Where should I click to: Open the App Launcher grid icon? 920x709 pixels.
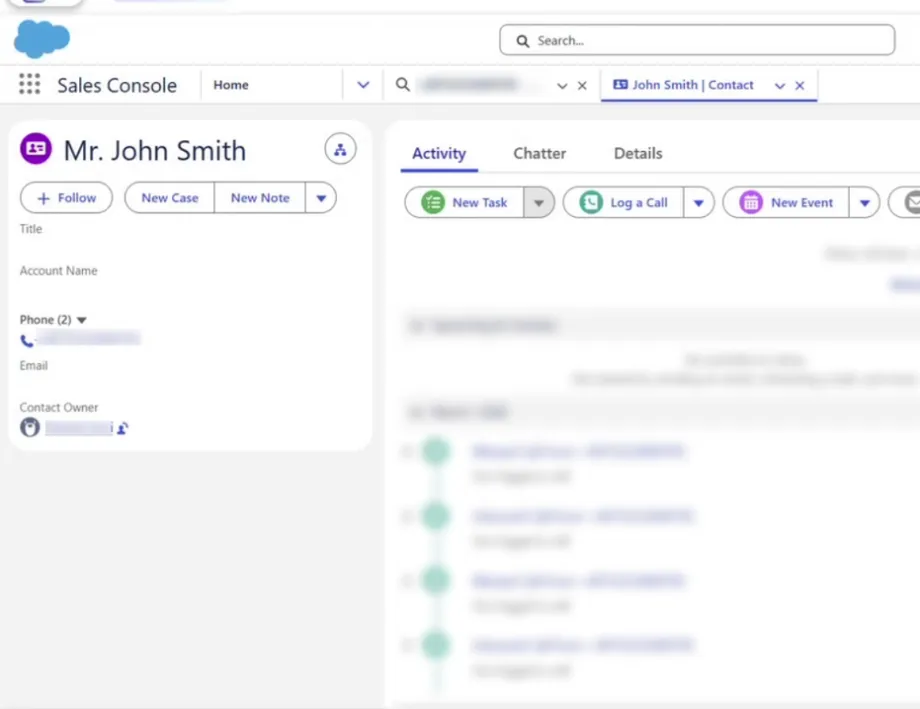click(29, 84)
